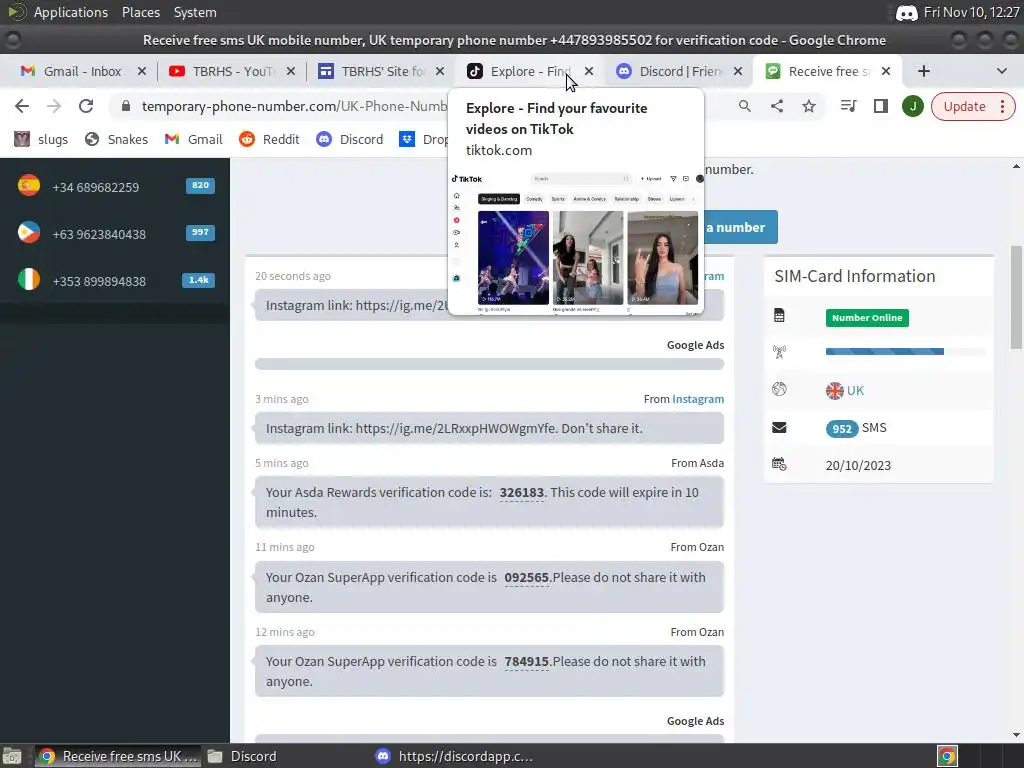Screen dimensions: 1024x768
Task: Click the signal tower icon
Action: pyautogui.click(x=779, y=353)
